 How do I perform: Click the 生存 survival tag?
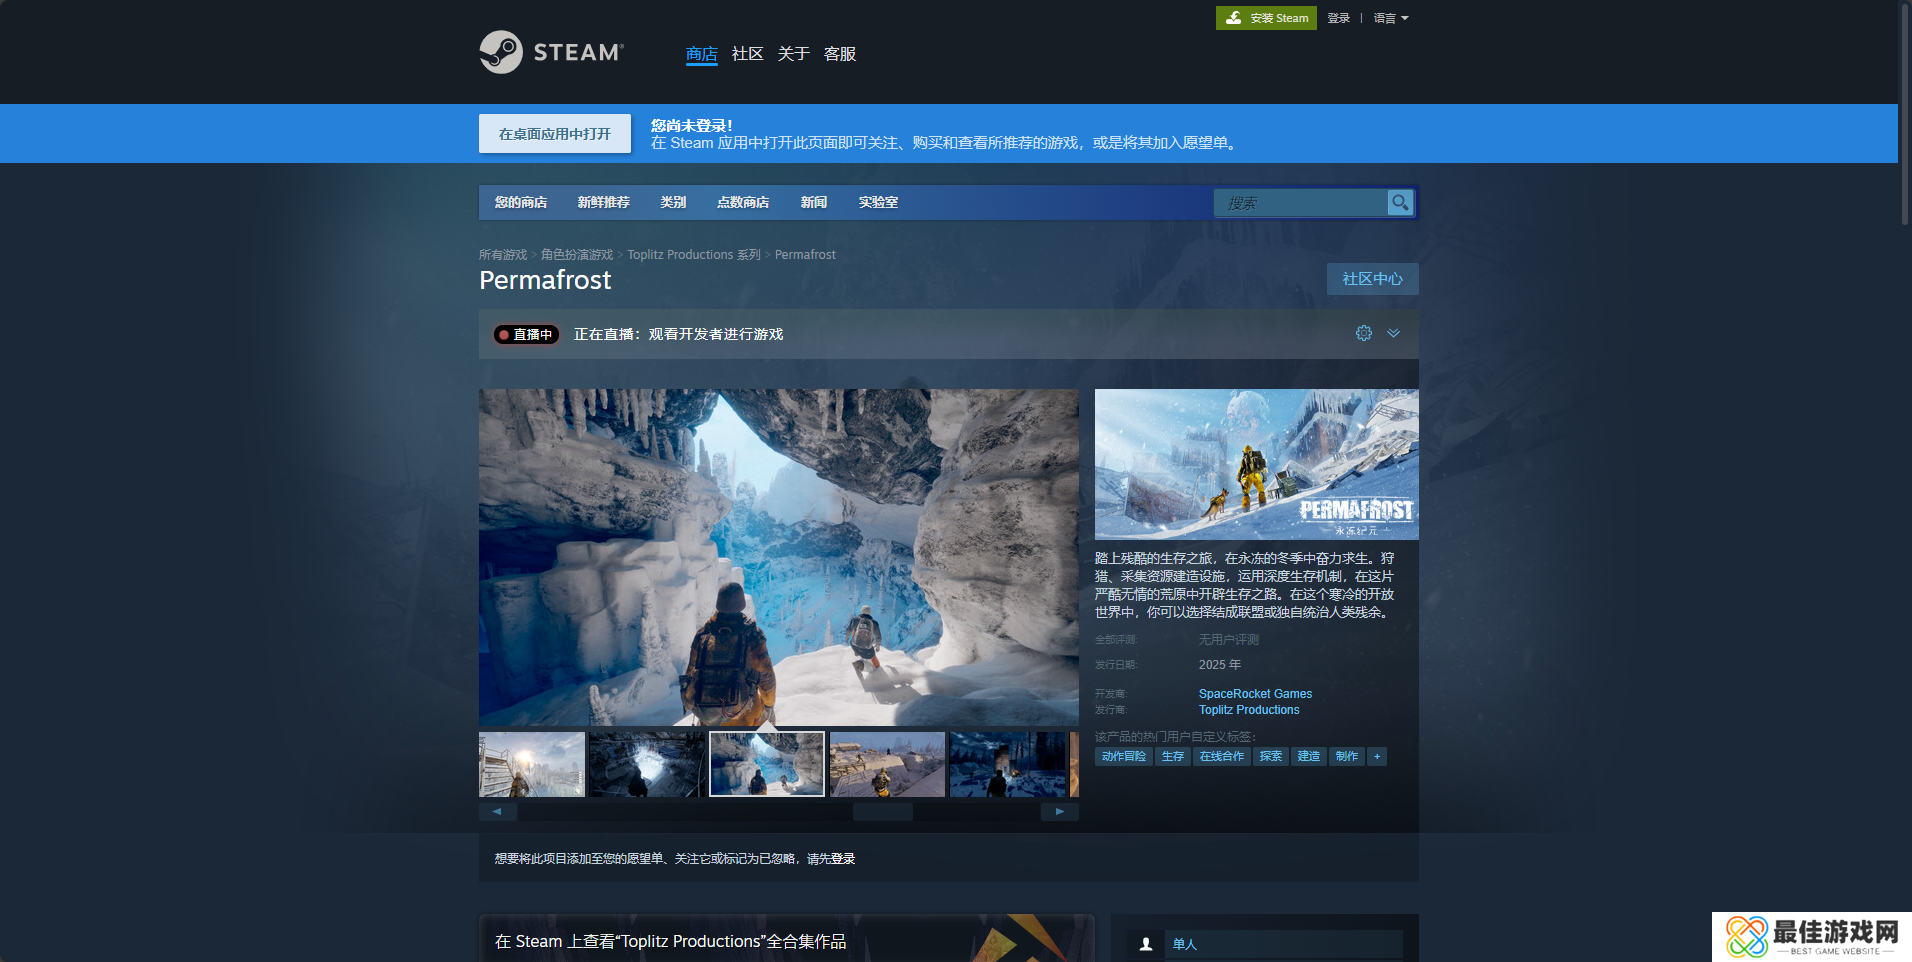coord(1172,757)
